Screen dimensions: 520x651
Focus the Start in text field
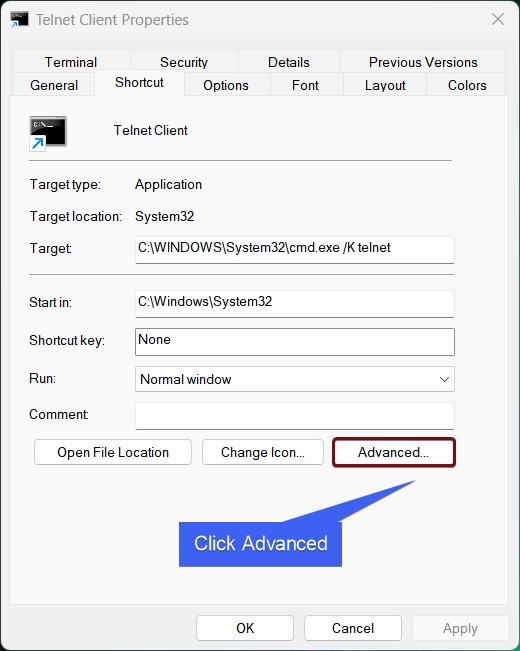(x=294, y=303)
